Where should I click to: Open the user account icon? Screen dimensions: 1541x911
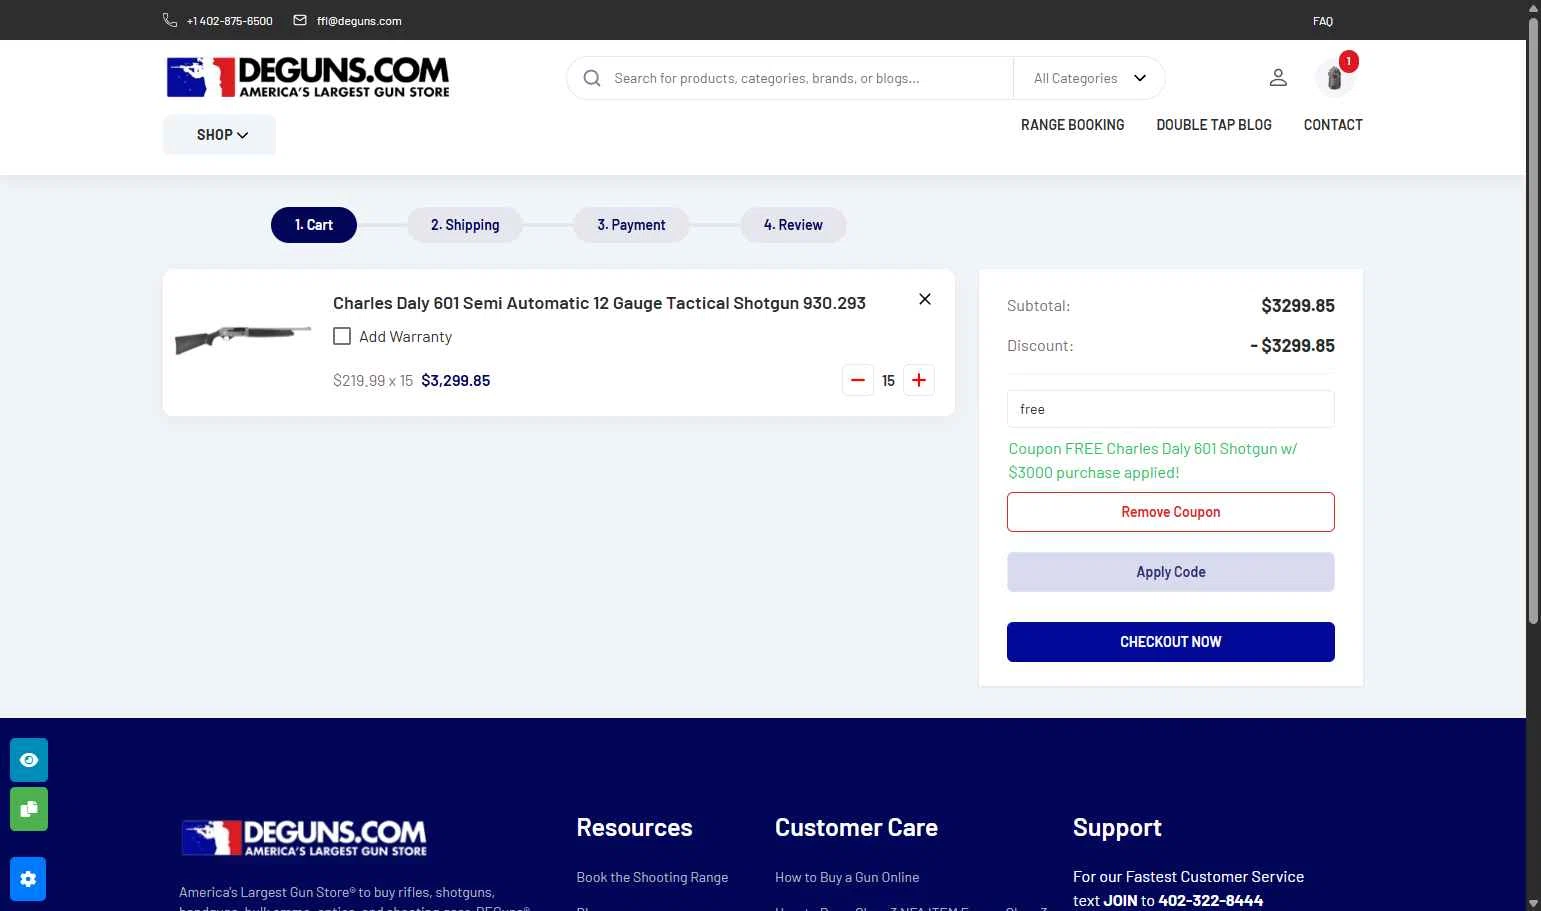click(1278, 77)
